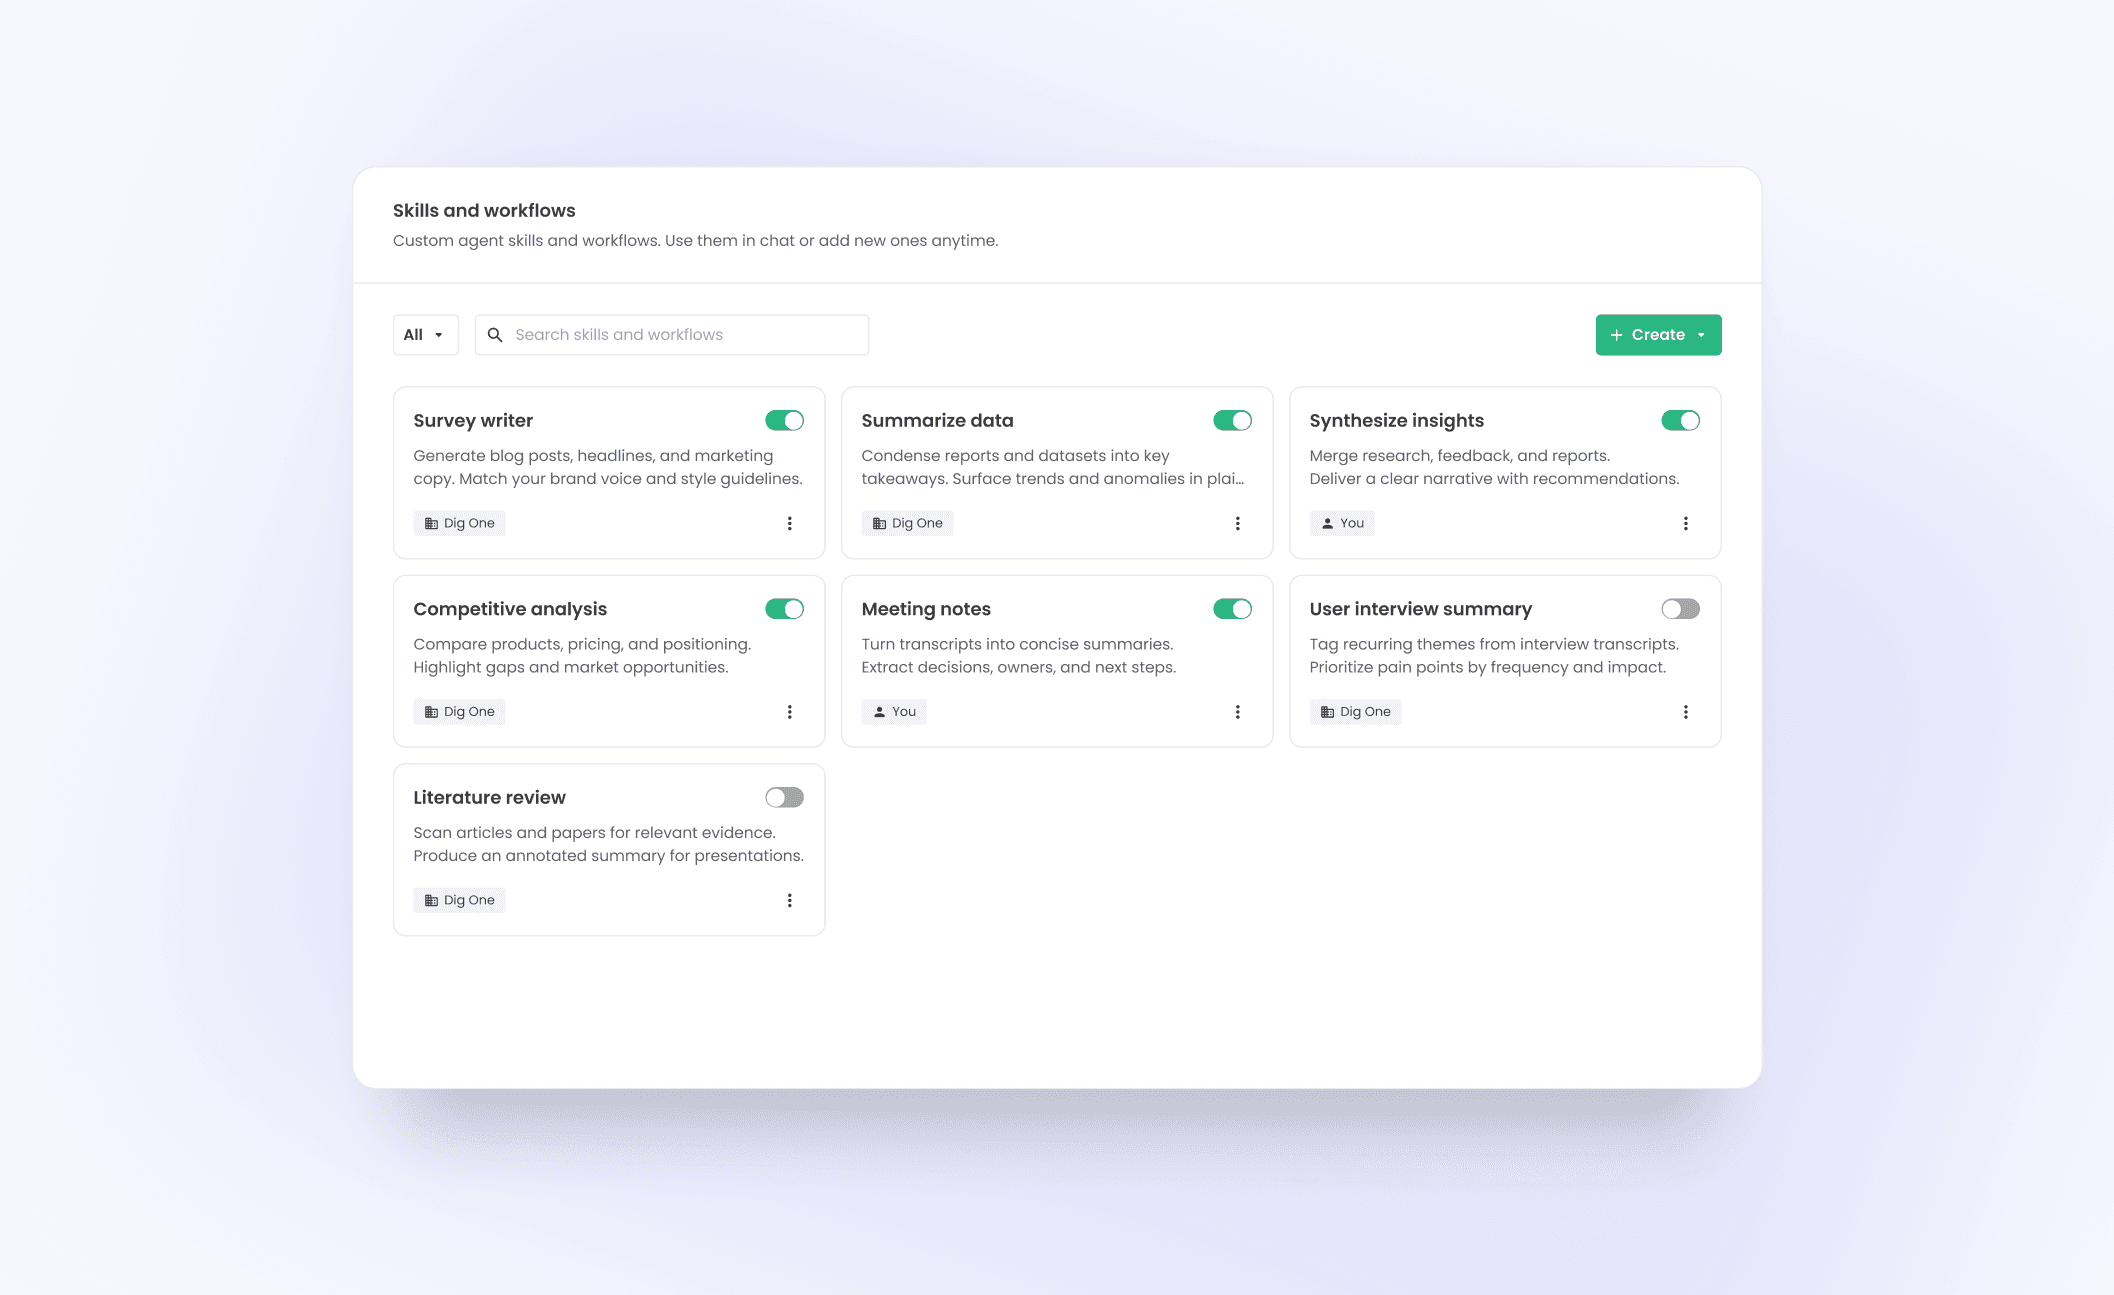Viewport: 2114px width, 1295px height.
Task: Open the Survey writer three-dot menu
Action: [789, 523]
